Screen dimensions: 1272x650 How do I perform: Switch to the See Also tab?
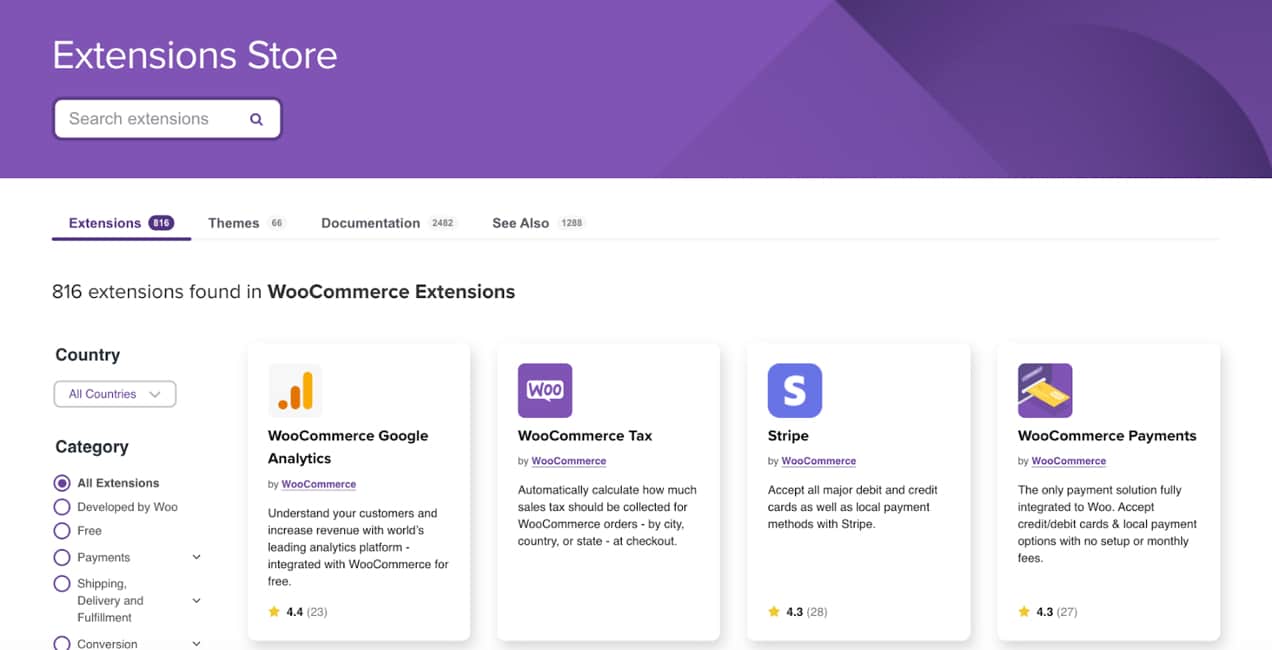539,223
